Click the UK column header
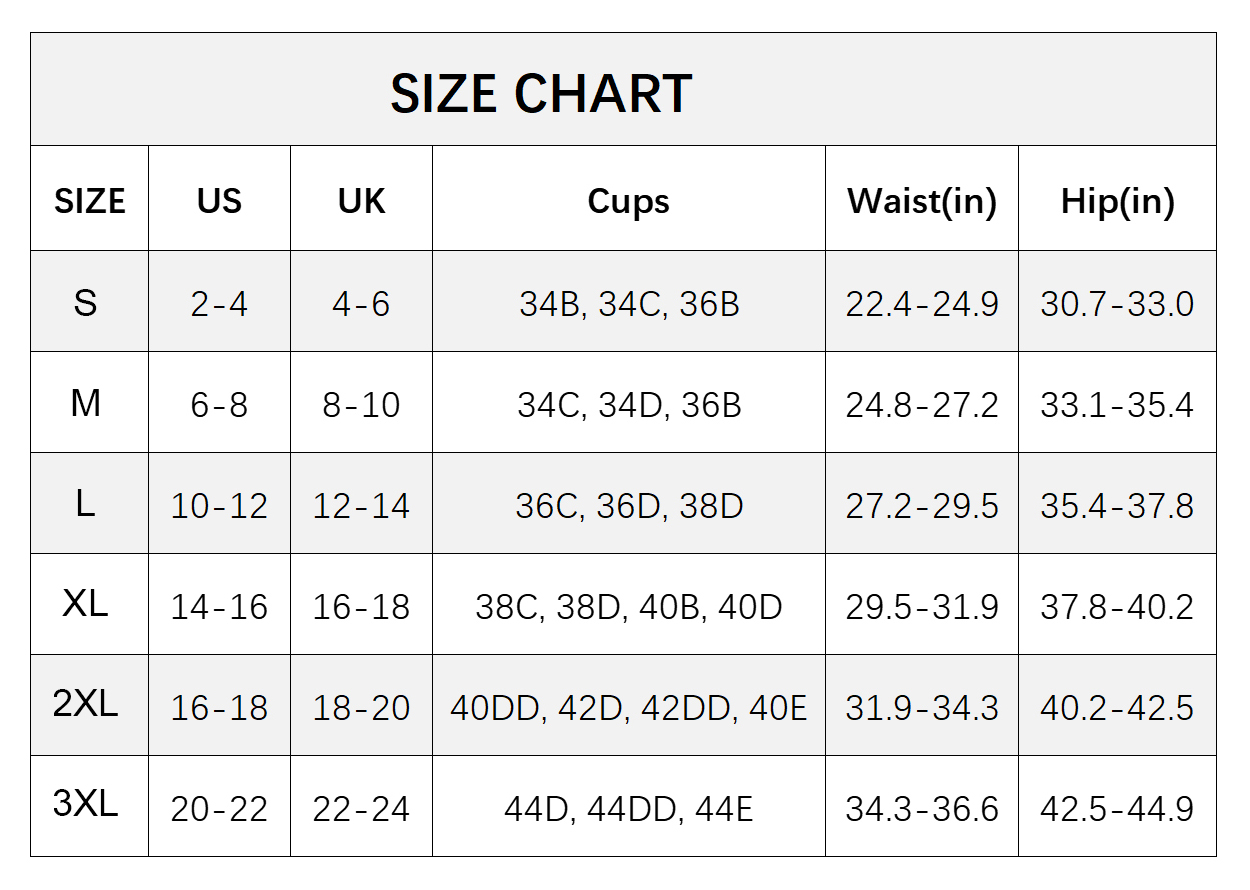 click(361, 201)
